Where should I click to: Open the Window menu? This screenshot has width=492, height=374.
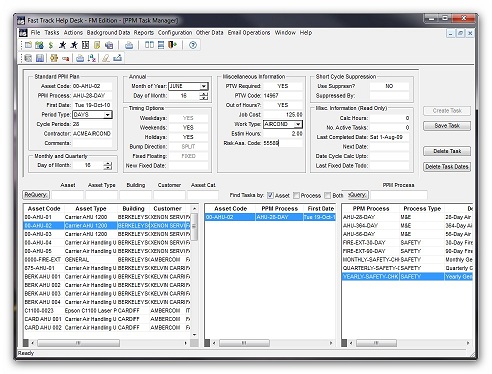[x=285, y=33]
